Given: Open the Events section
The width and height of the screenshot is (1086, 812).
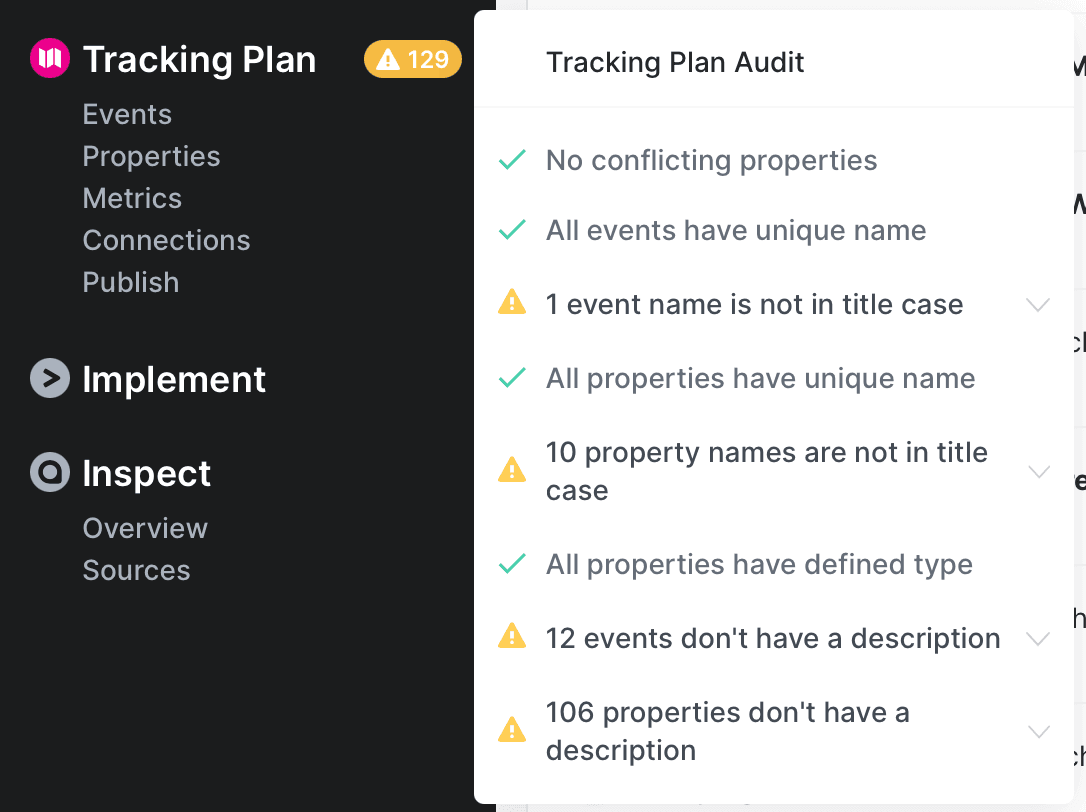Looking at the screenshot, I should 127,114.
